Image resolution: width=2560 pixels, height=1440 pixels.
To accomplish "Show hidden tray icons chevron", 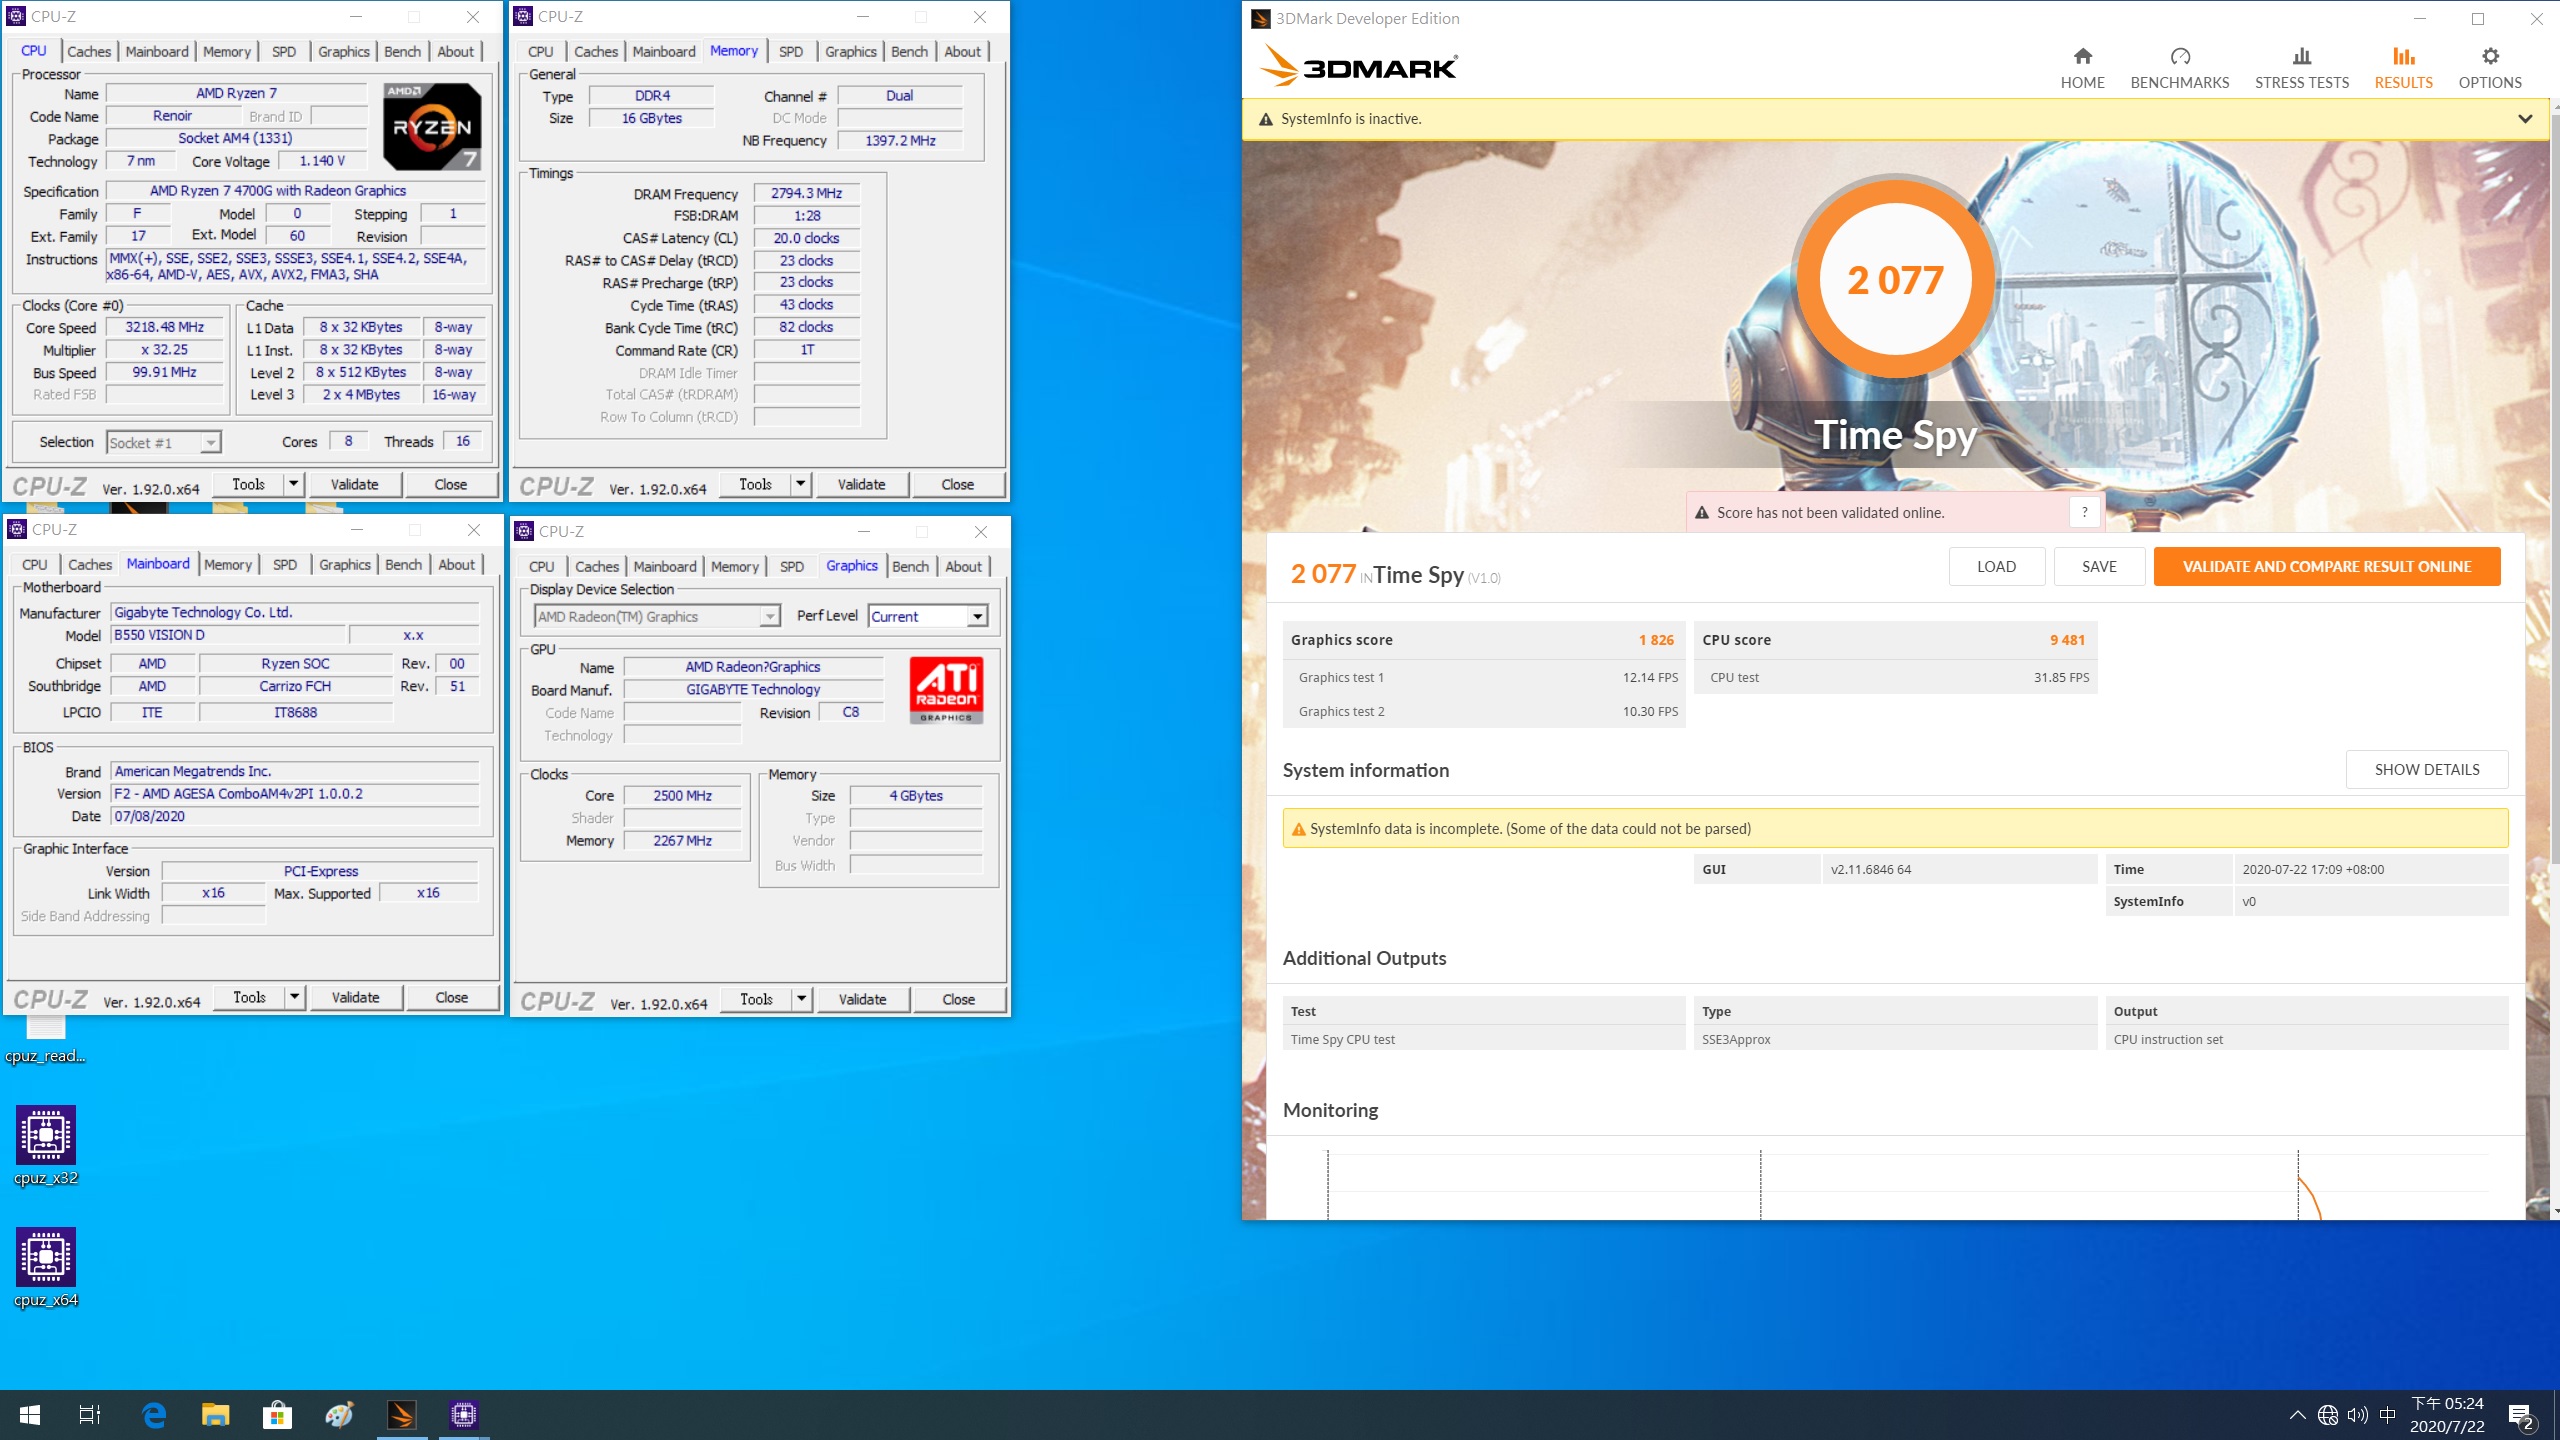I will [2298, 1415].
